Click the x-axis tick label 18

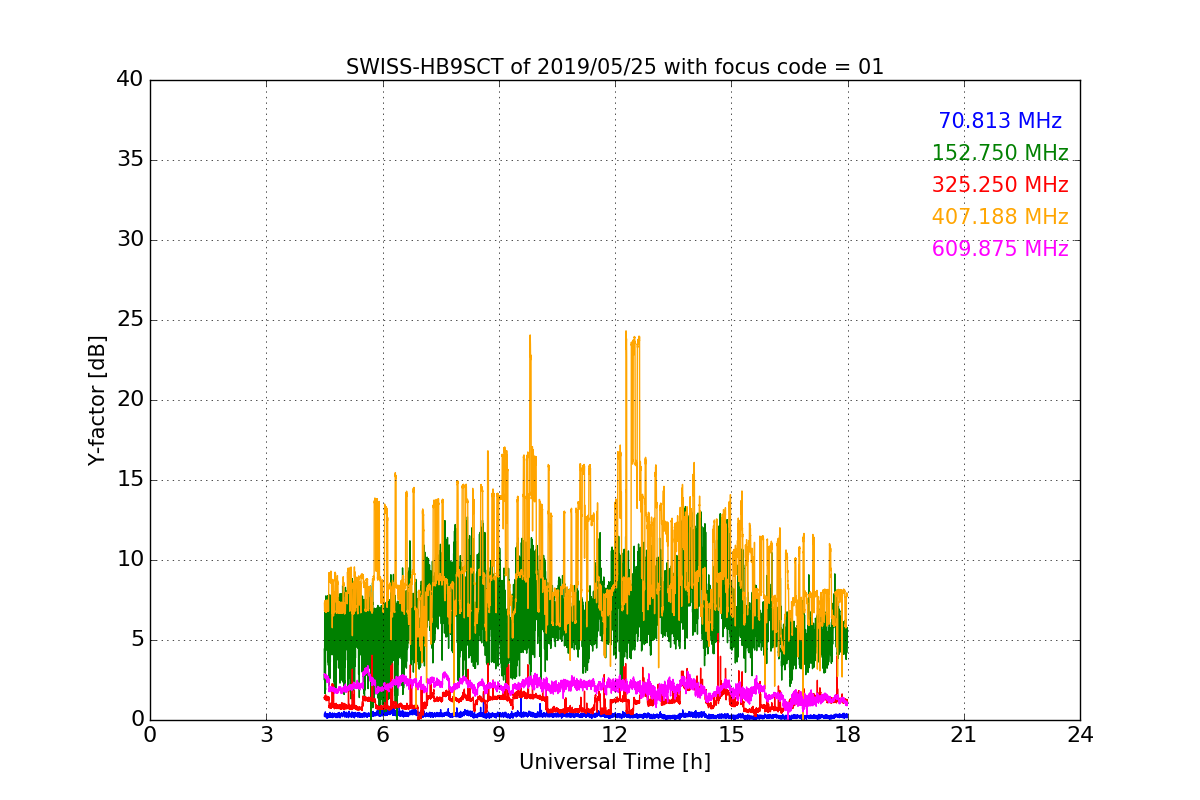pyautogui.click(x=848, y=735)
